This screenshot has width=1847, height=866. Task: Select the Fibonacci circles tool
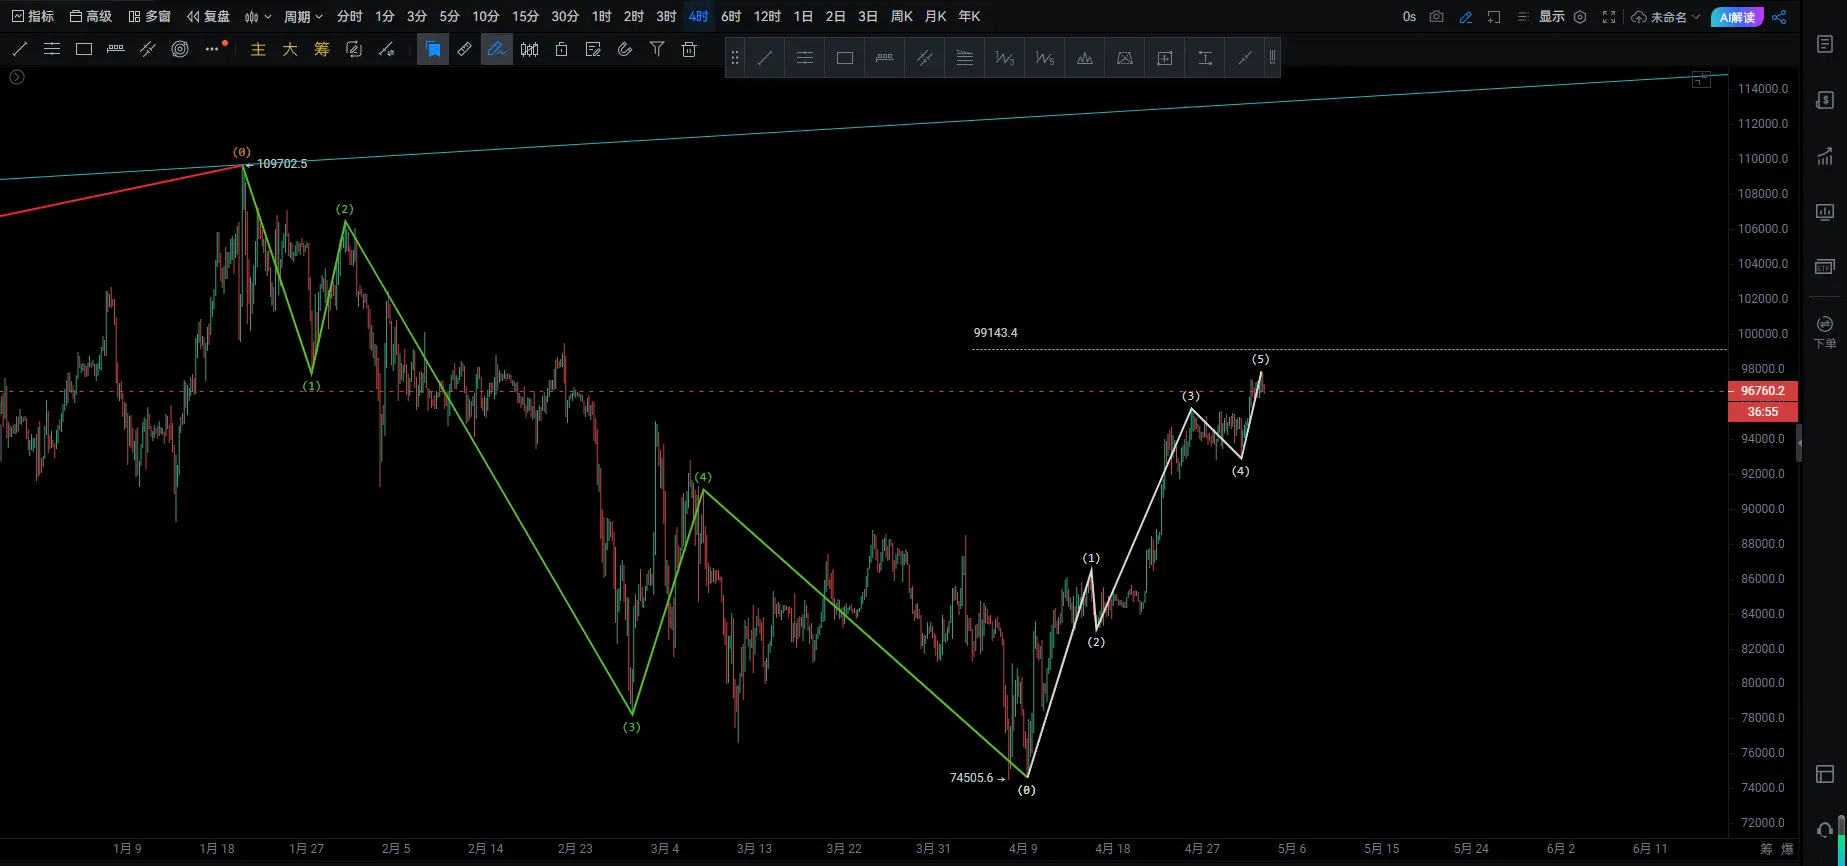point(180,49)
